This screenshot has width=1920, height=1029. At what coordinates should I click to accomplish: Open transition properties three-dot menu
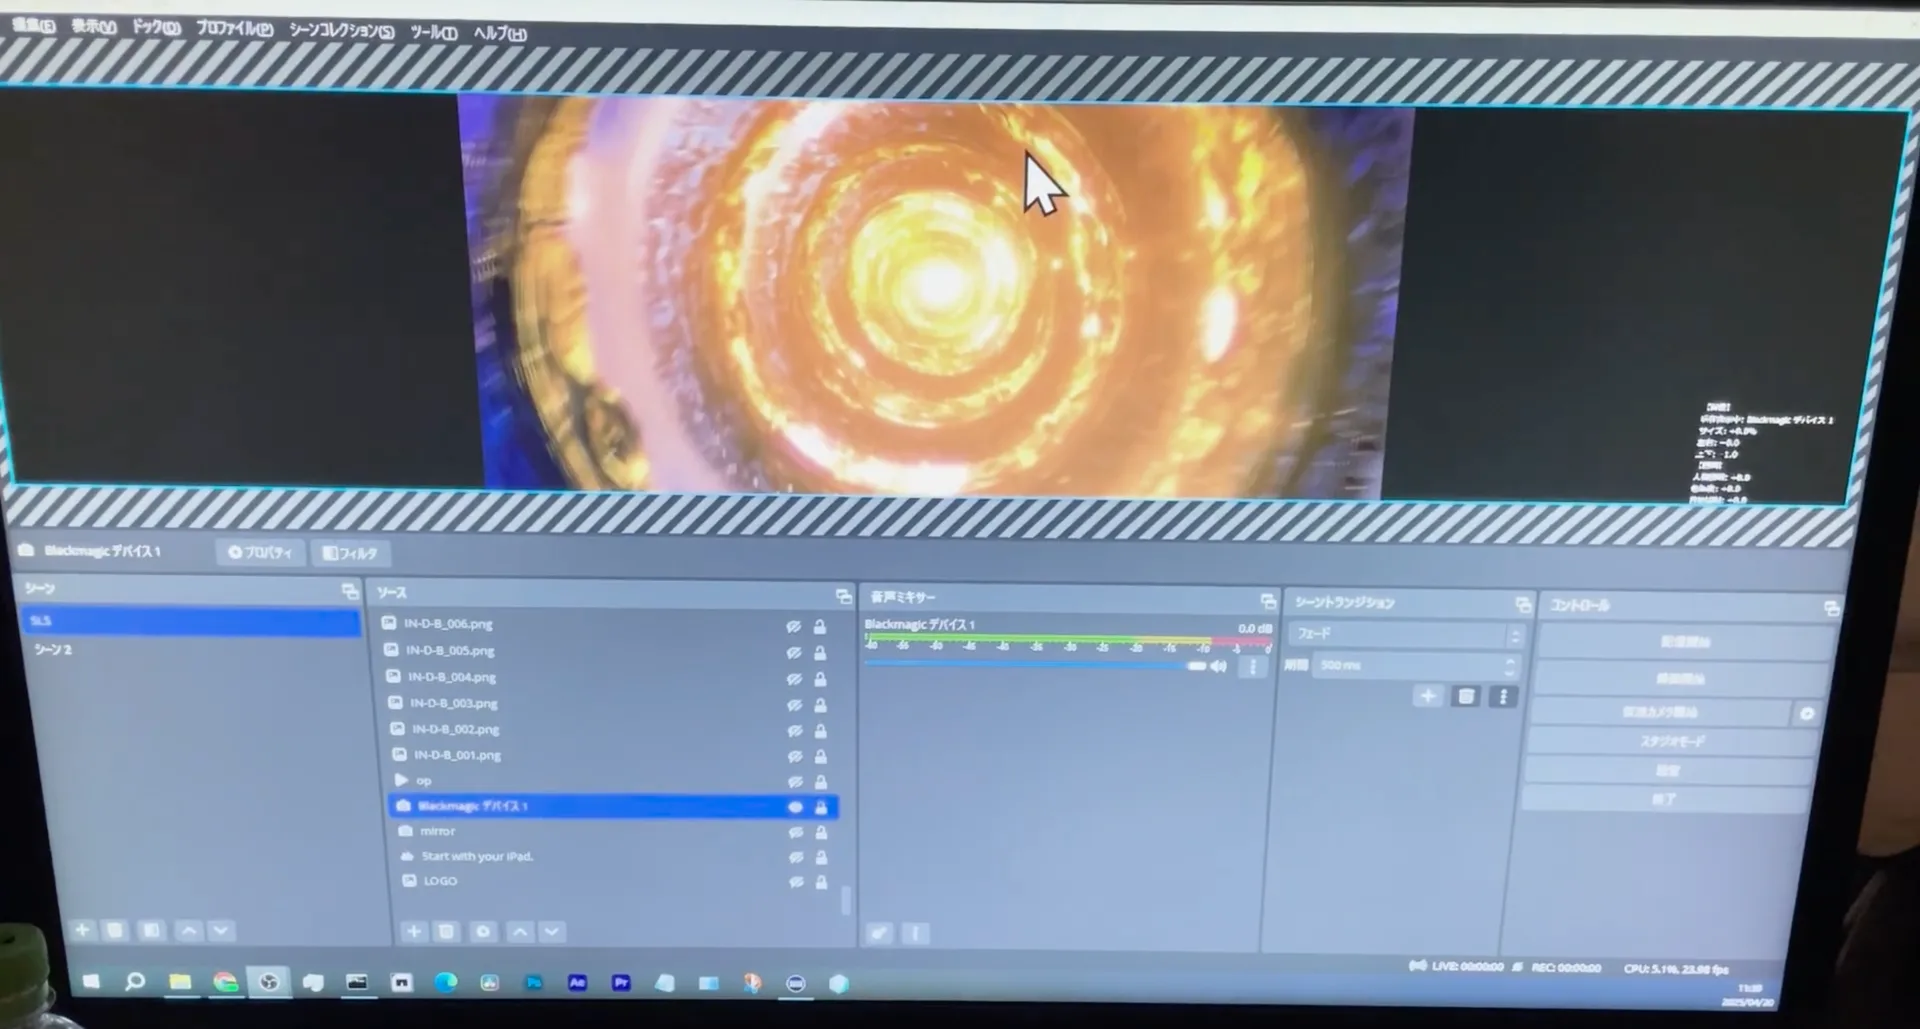pyautogui.click(x=1502, y=697)
